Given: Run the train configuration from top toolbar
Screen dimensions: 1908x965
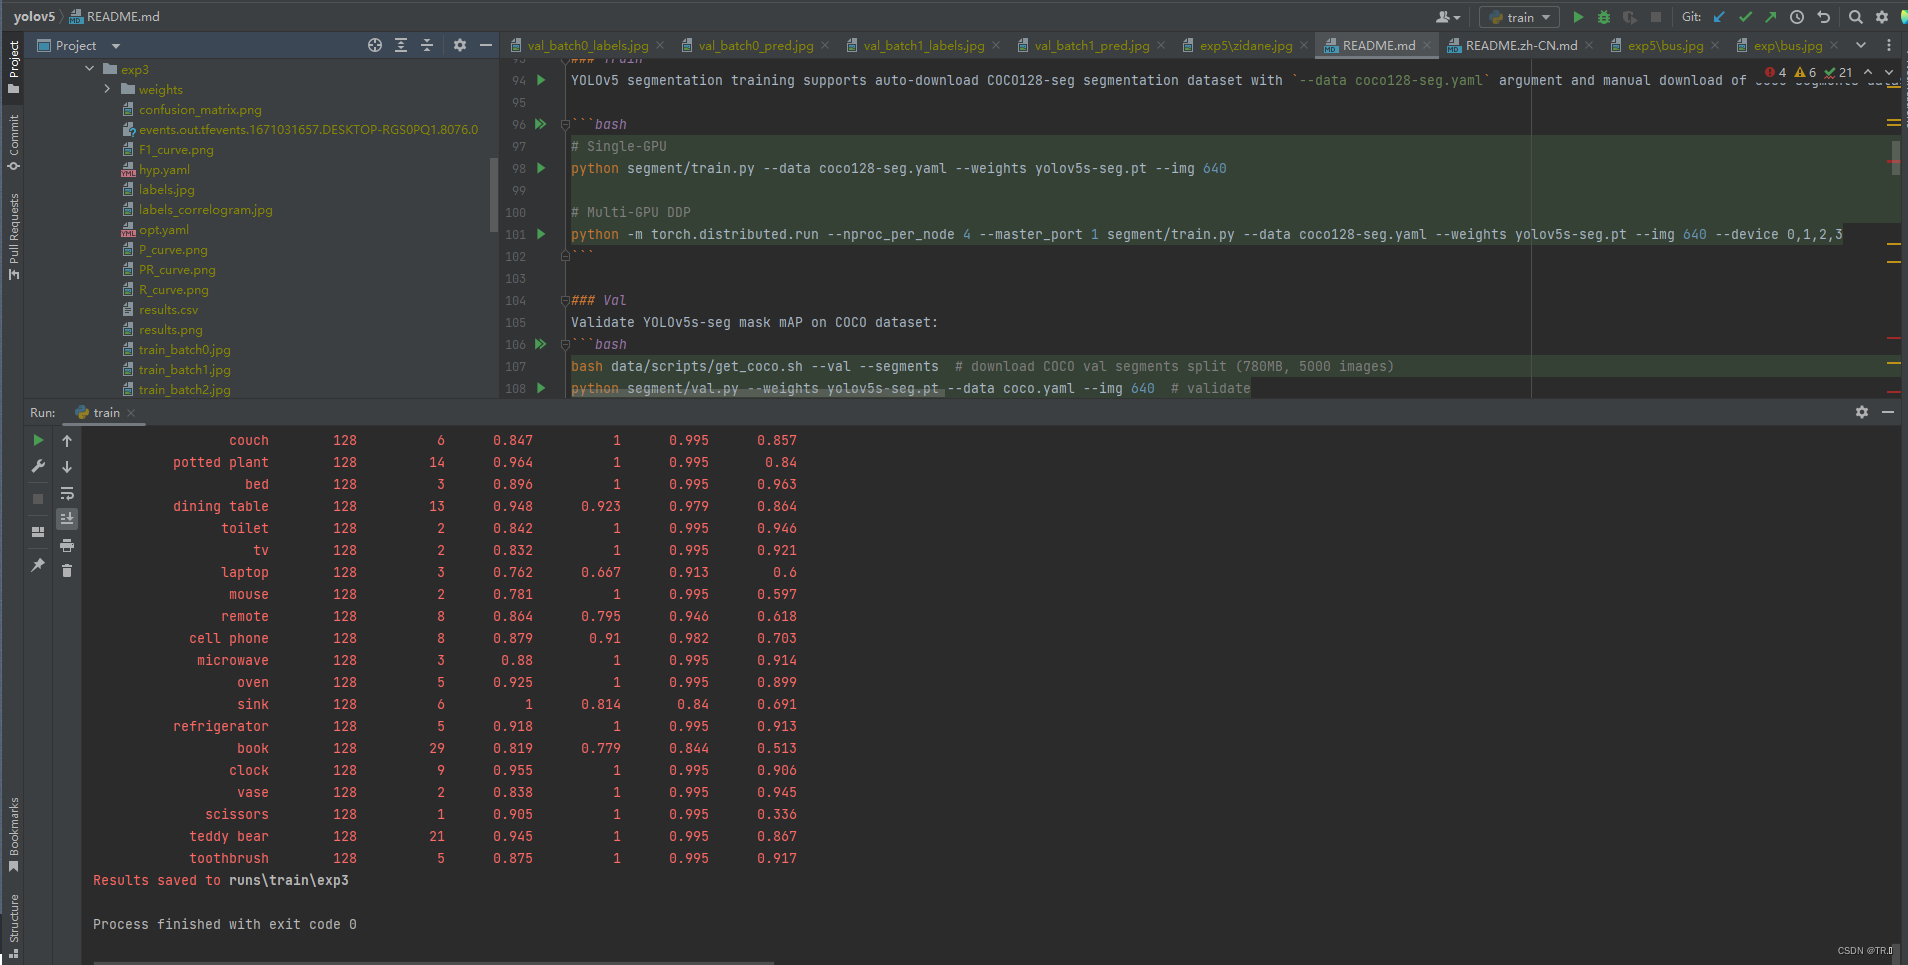Looking at the screenshot, I should point(1578,17).
